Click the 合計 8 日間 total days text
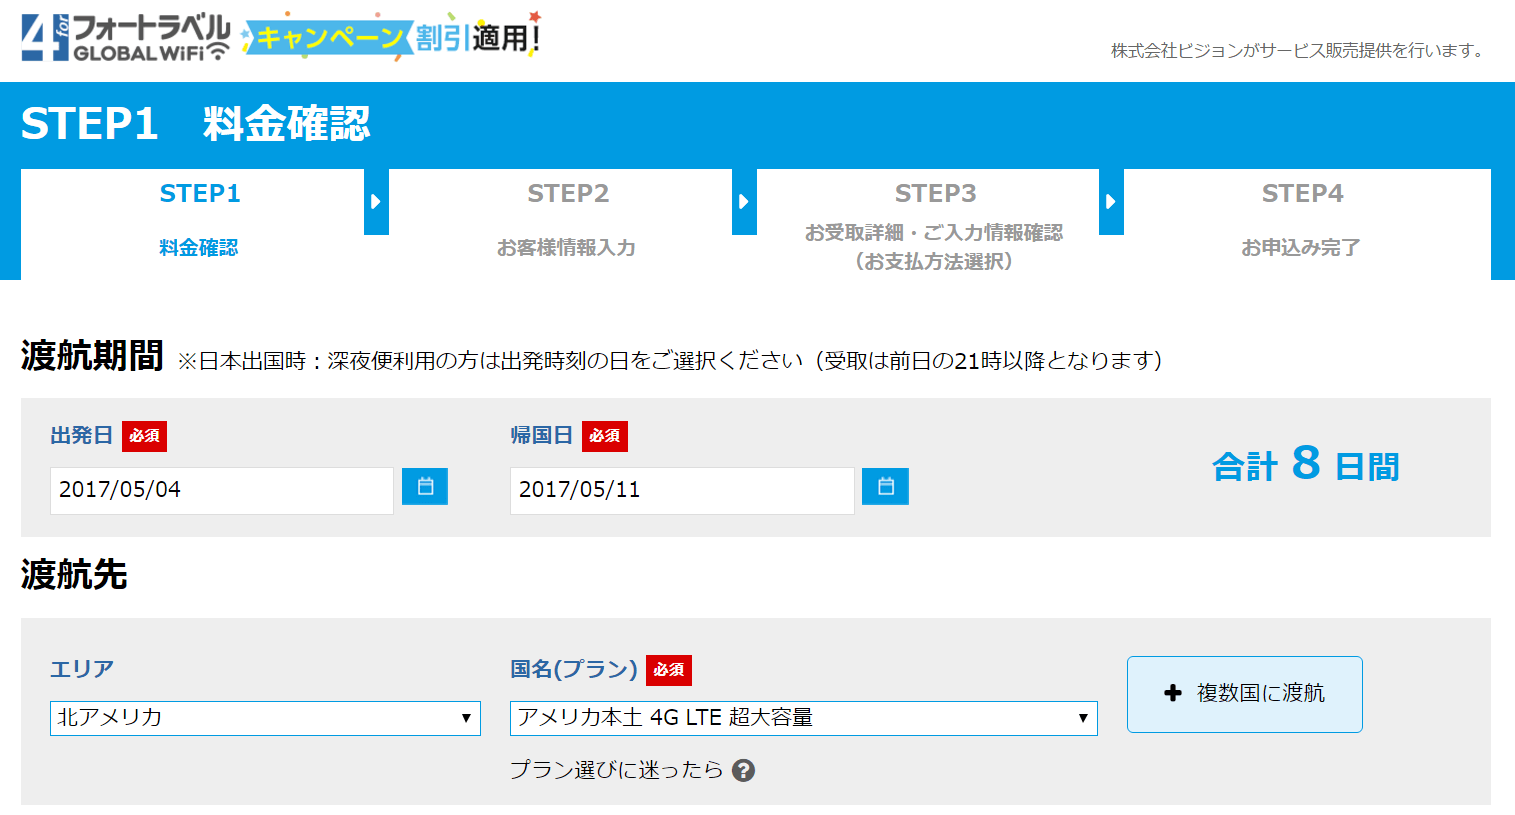Viewport: 1515px width, 815px height. tap(1305, 466)
